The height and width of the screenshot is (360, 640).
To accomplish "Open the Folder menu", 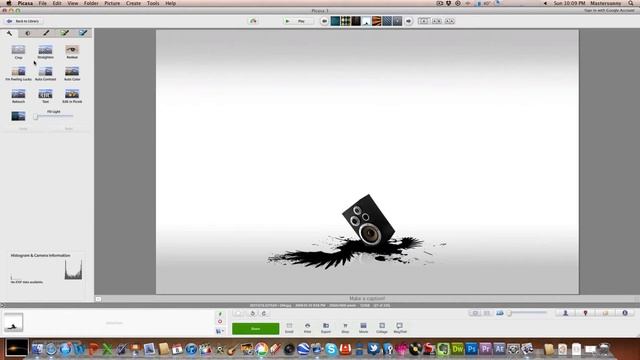I will [x=91, y=3].
